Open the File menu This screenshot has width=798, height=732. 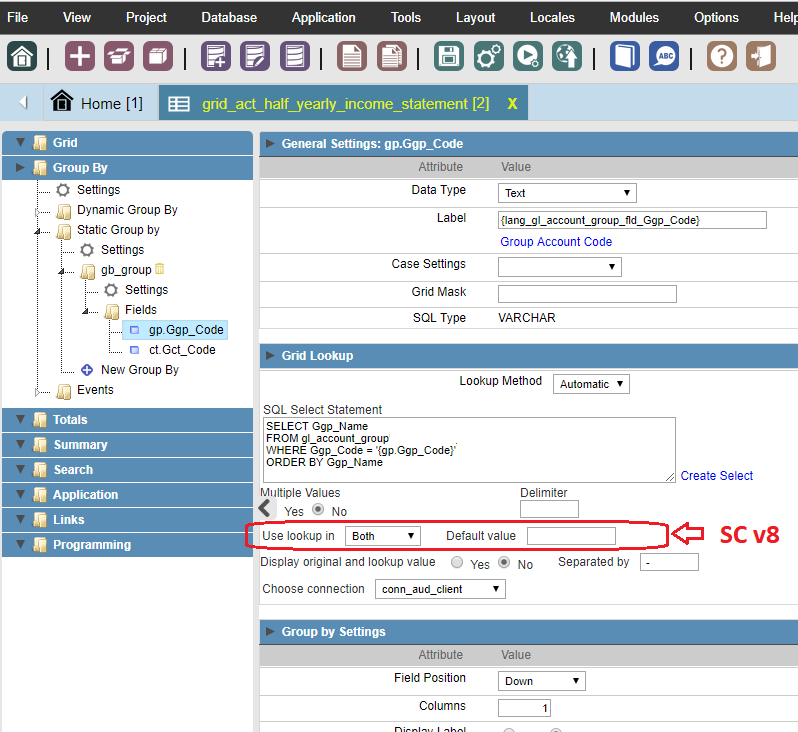point(17,17)
